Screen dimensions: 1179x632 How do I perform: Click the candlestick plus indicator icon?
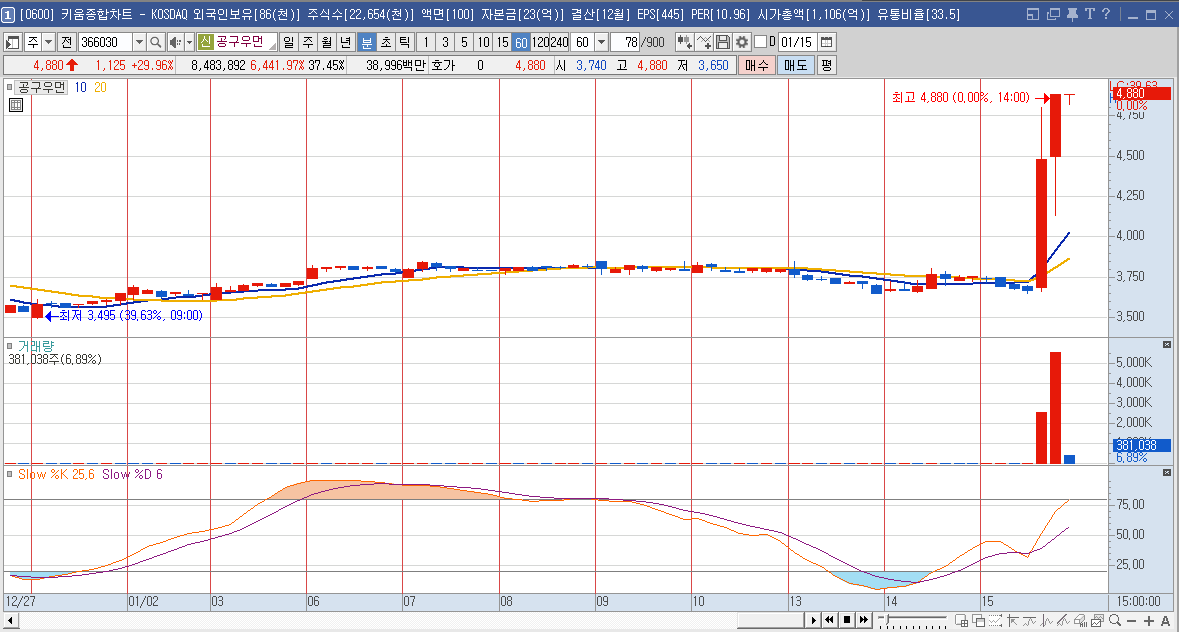tap(684, 43)
